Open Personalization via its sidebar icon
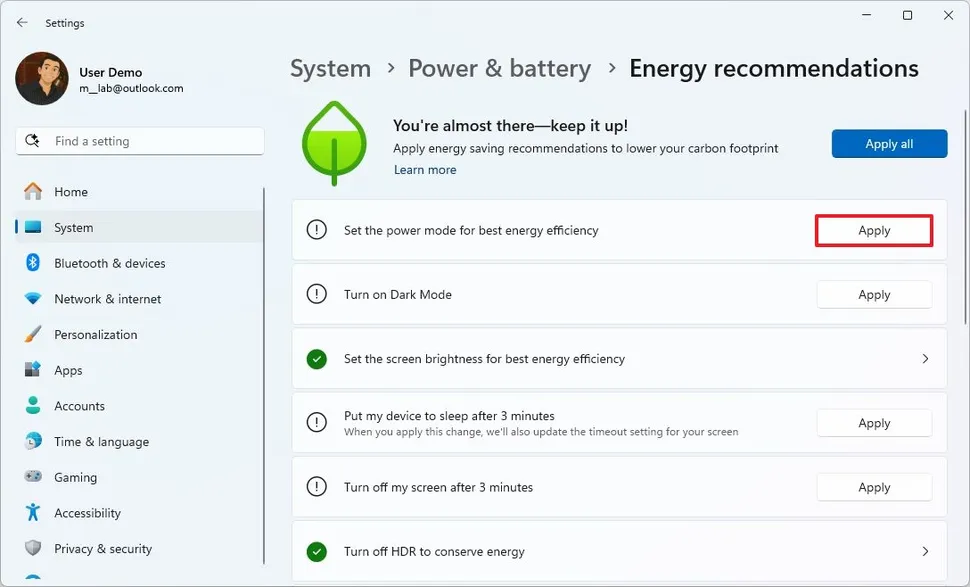Viewport: 970px width, 587px height. click(31, 334)
